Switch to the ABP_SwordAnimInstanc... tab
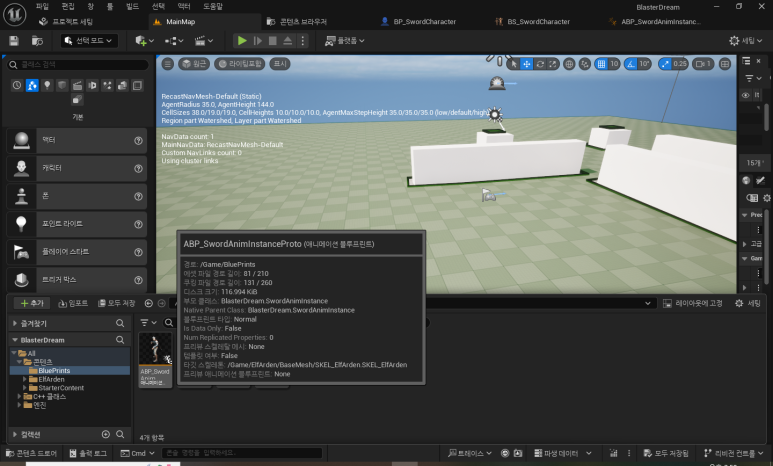This screenshot has width=773, height=466. tap(655, 22)
